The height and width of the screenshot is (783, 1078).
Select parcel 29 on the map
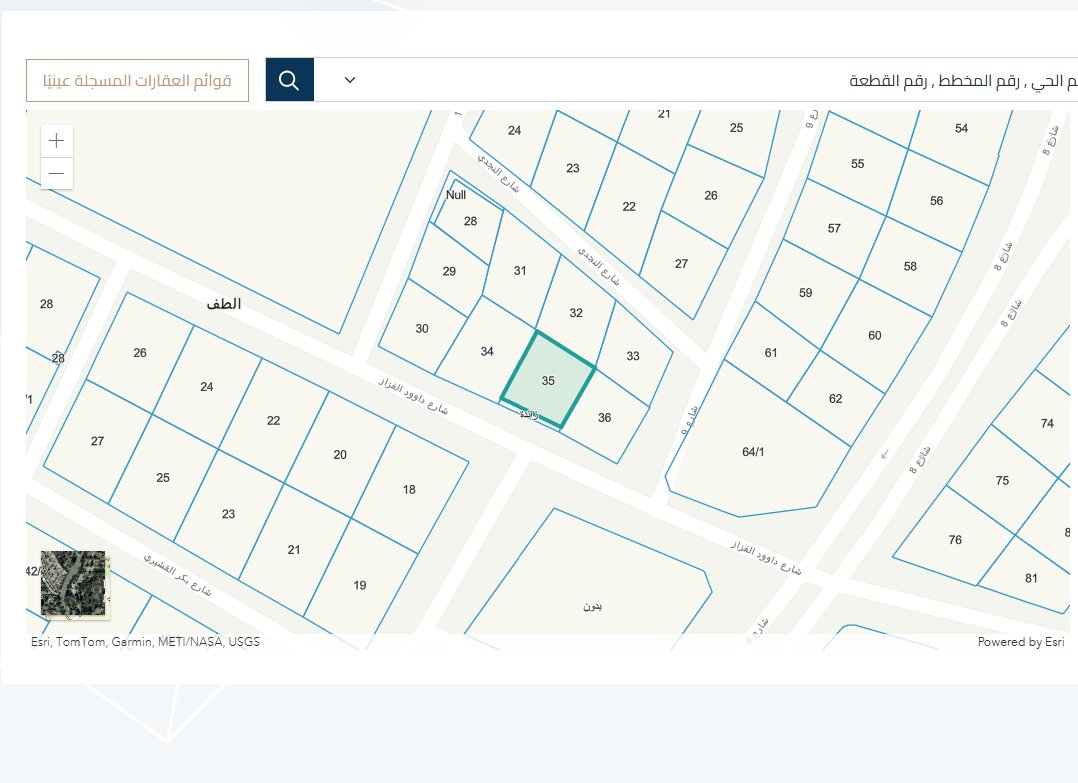449,271
